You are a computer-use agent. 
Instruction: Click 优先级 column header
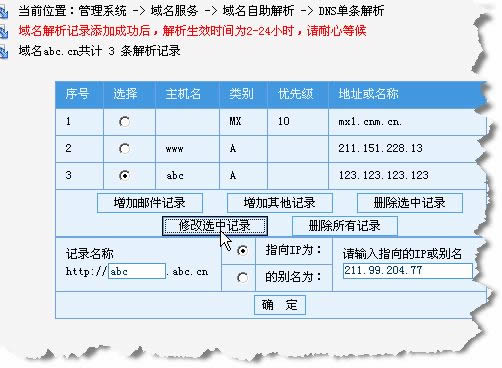coord(296,94)
